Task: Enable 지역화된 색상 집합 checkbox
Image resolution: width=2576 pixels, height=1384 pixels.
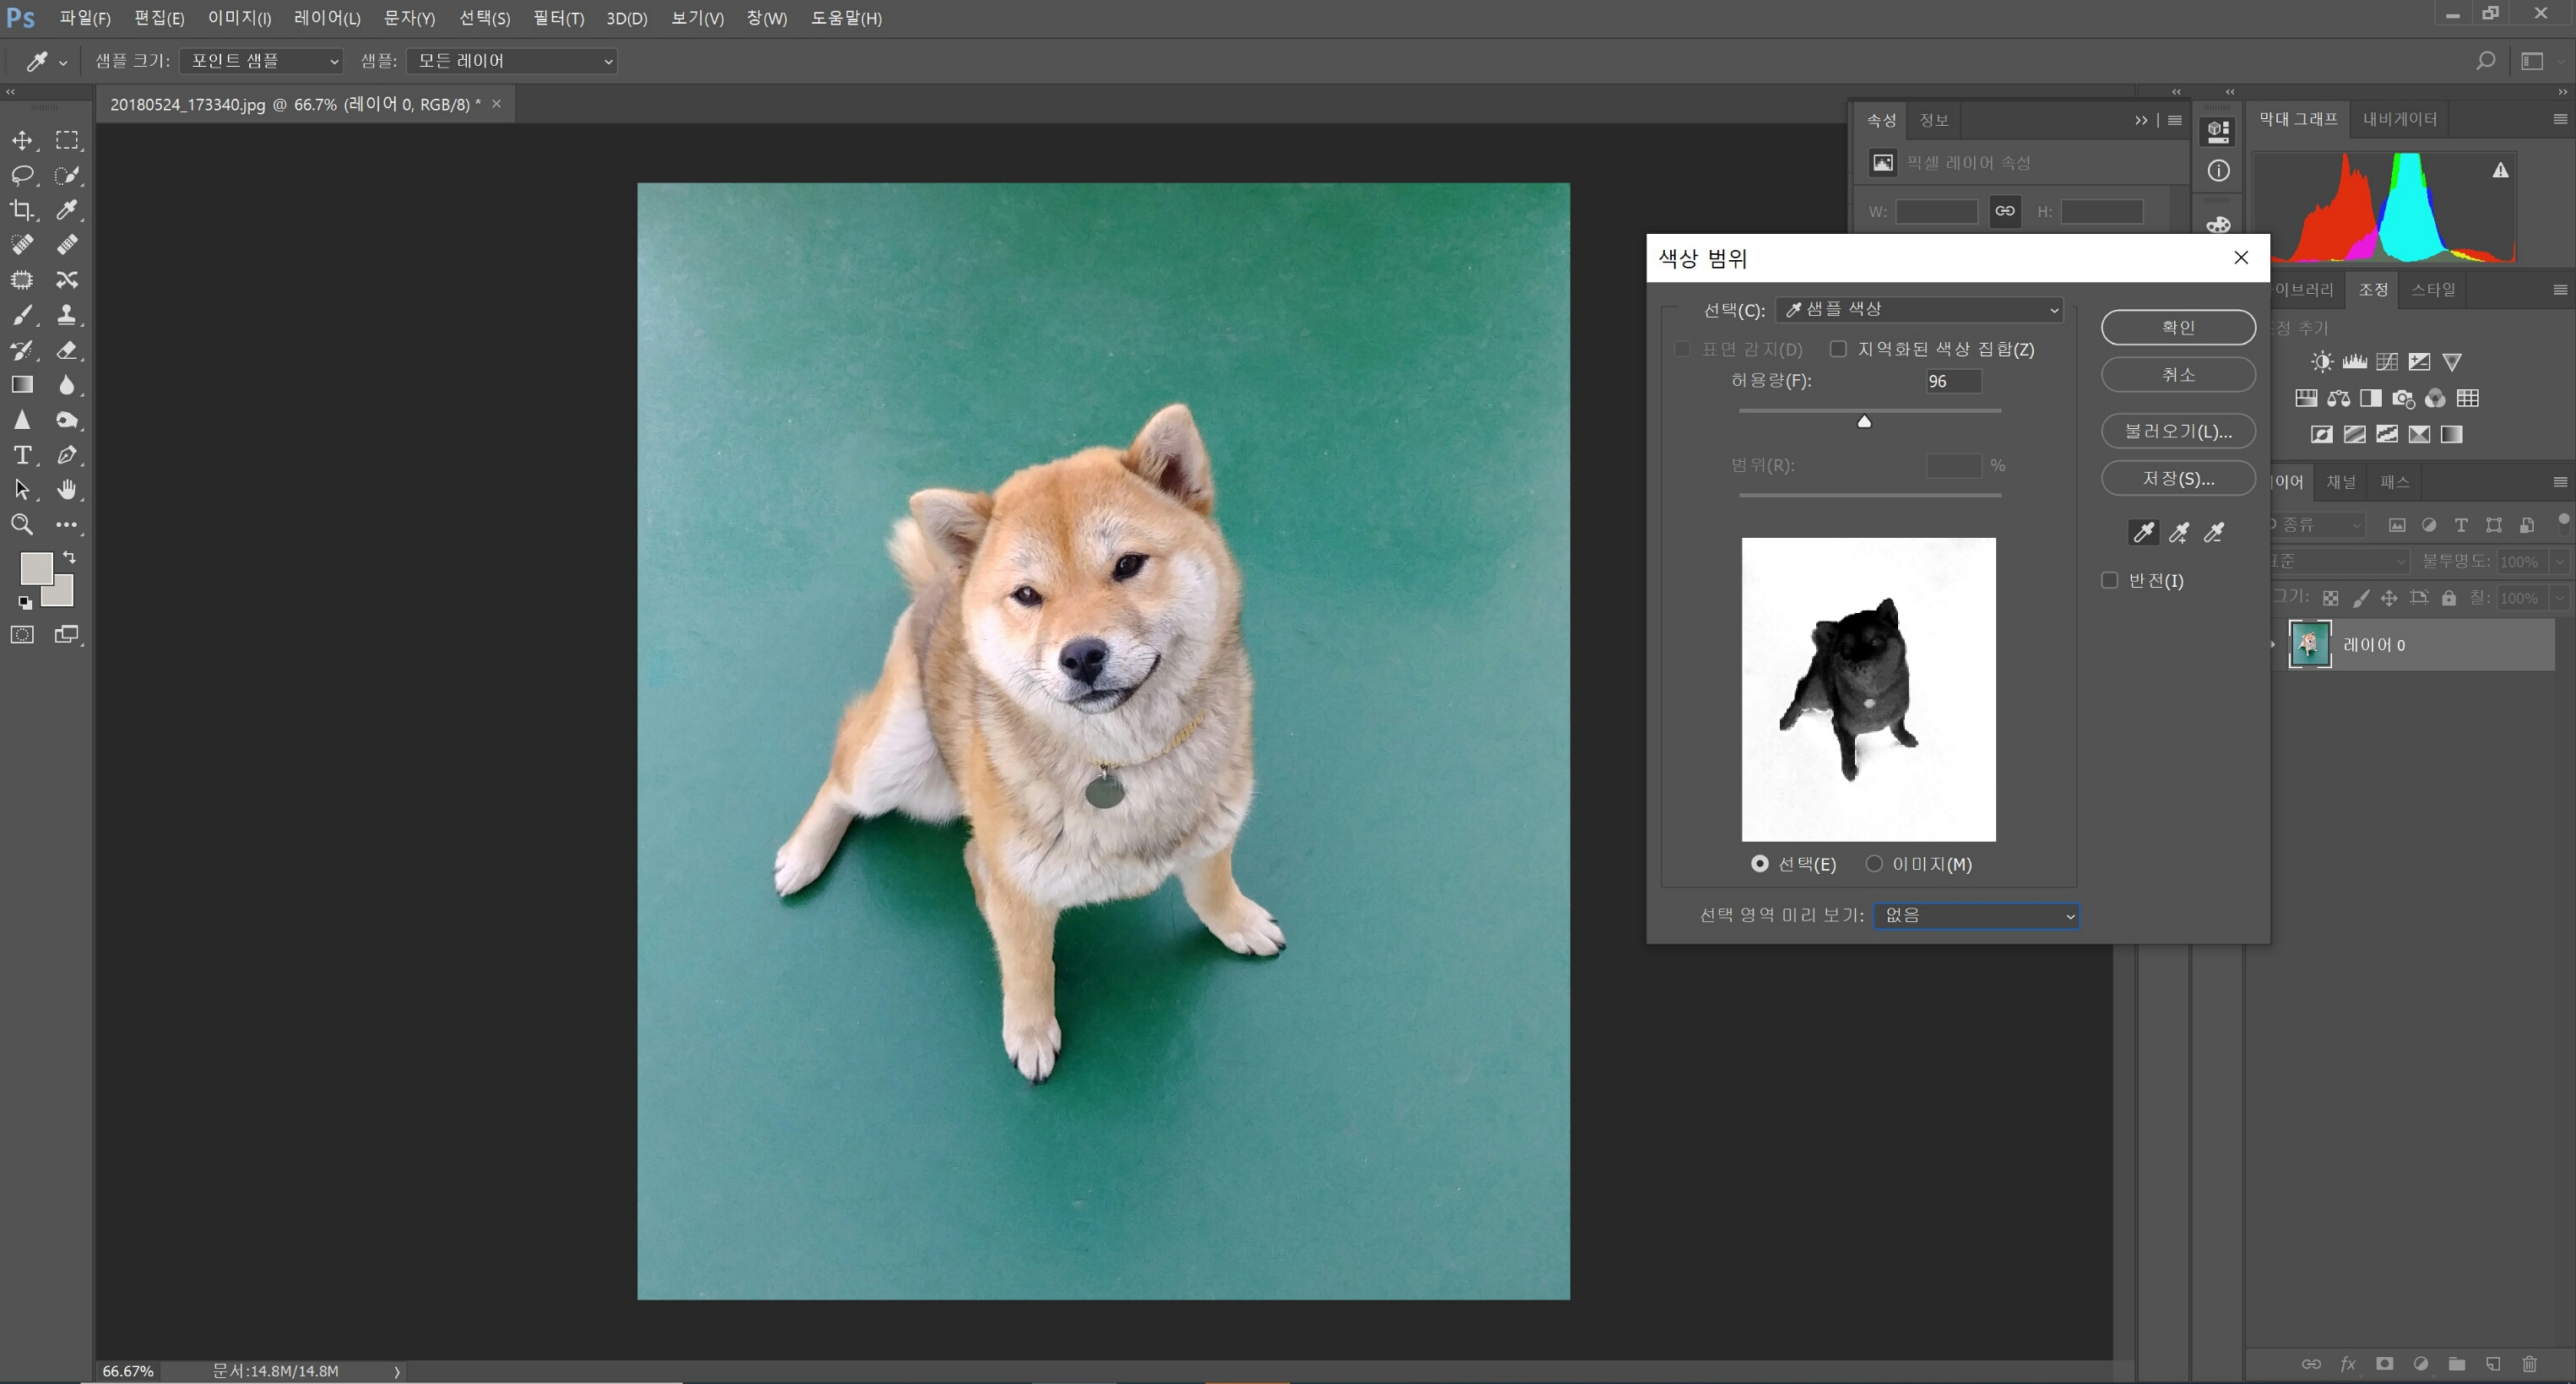Action: (x=1838, y=349)
